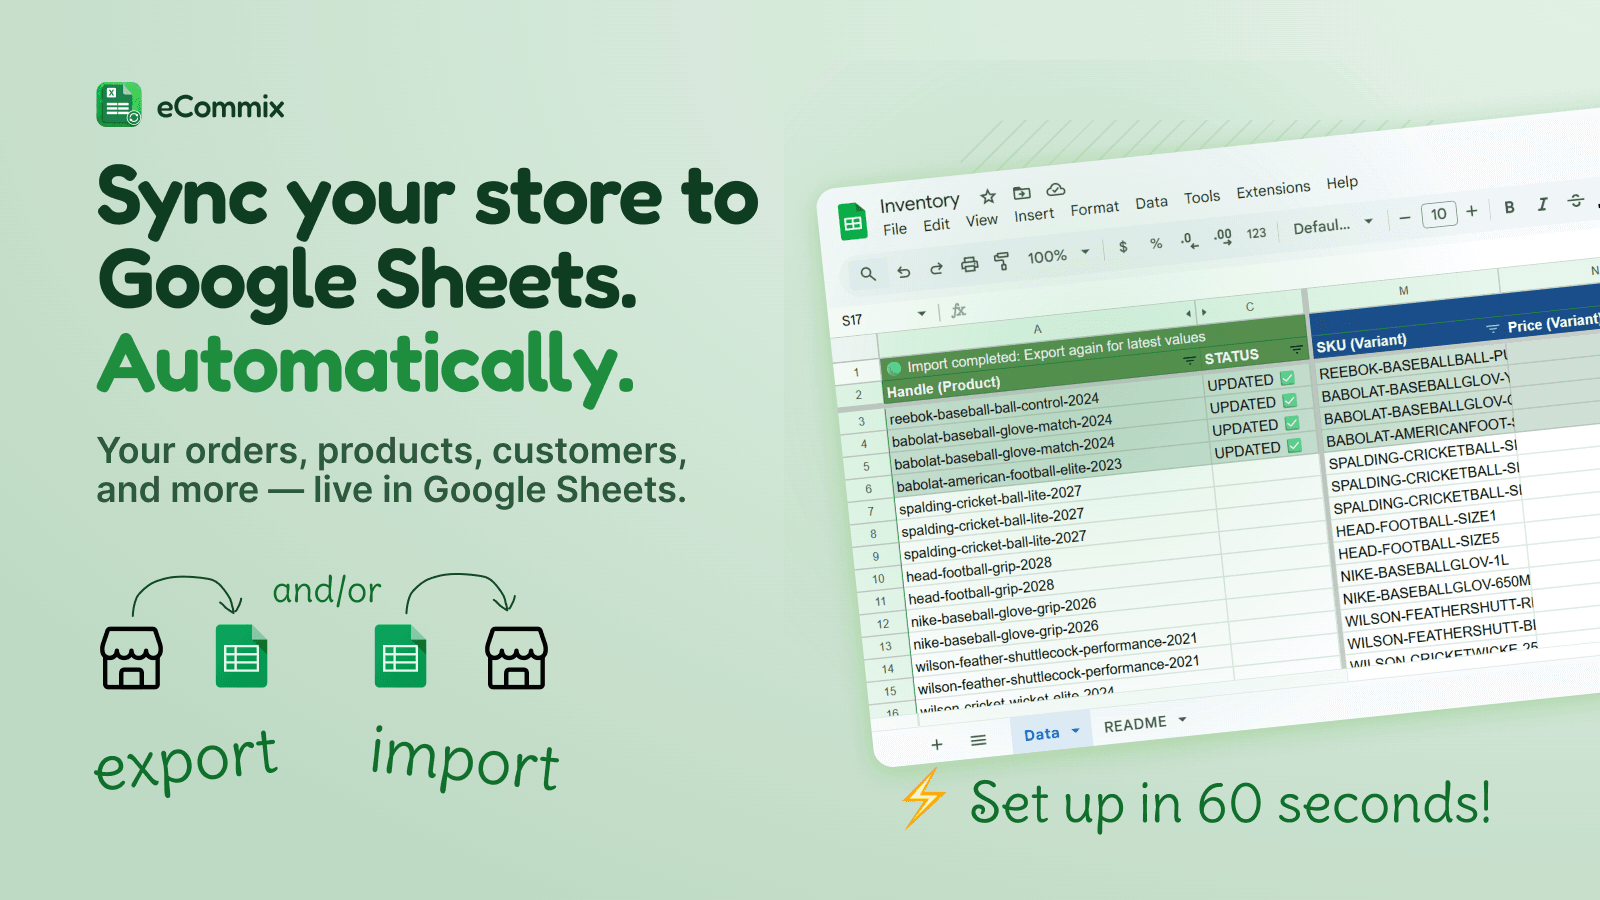1600x900 pixels.
Task: Toggle UPDATED checkbox in row 4
Action: pos(1290,400)
